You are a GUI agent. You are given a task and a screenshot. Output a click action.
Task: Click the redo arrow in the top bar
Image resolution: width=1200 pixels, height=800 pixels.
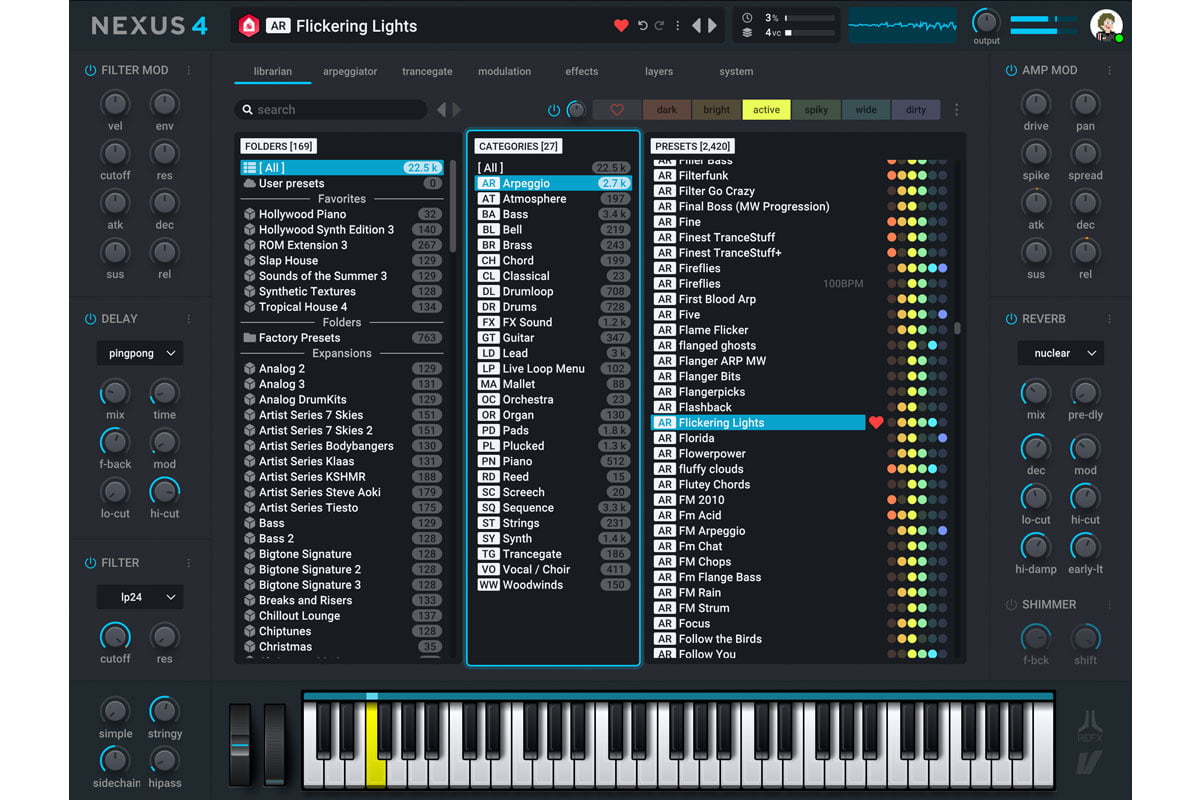(x=660, y=26)
